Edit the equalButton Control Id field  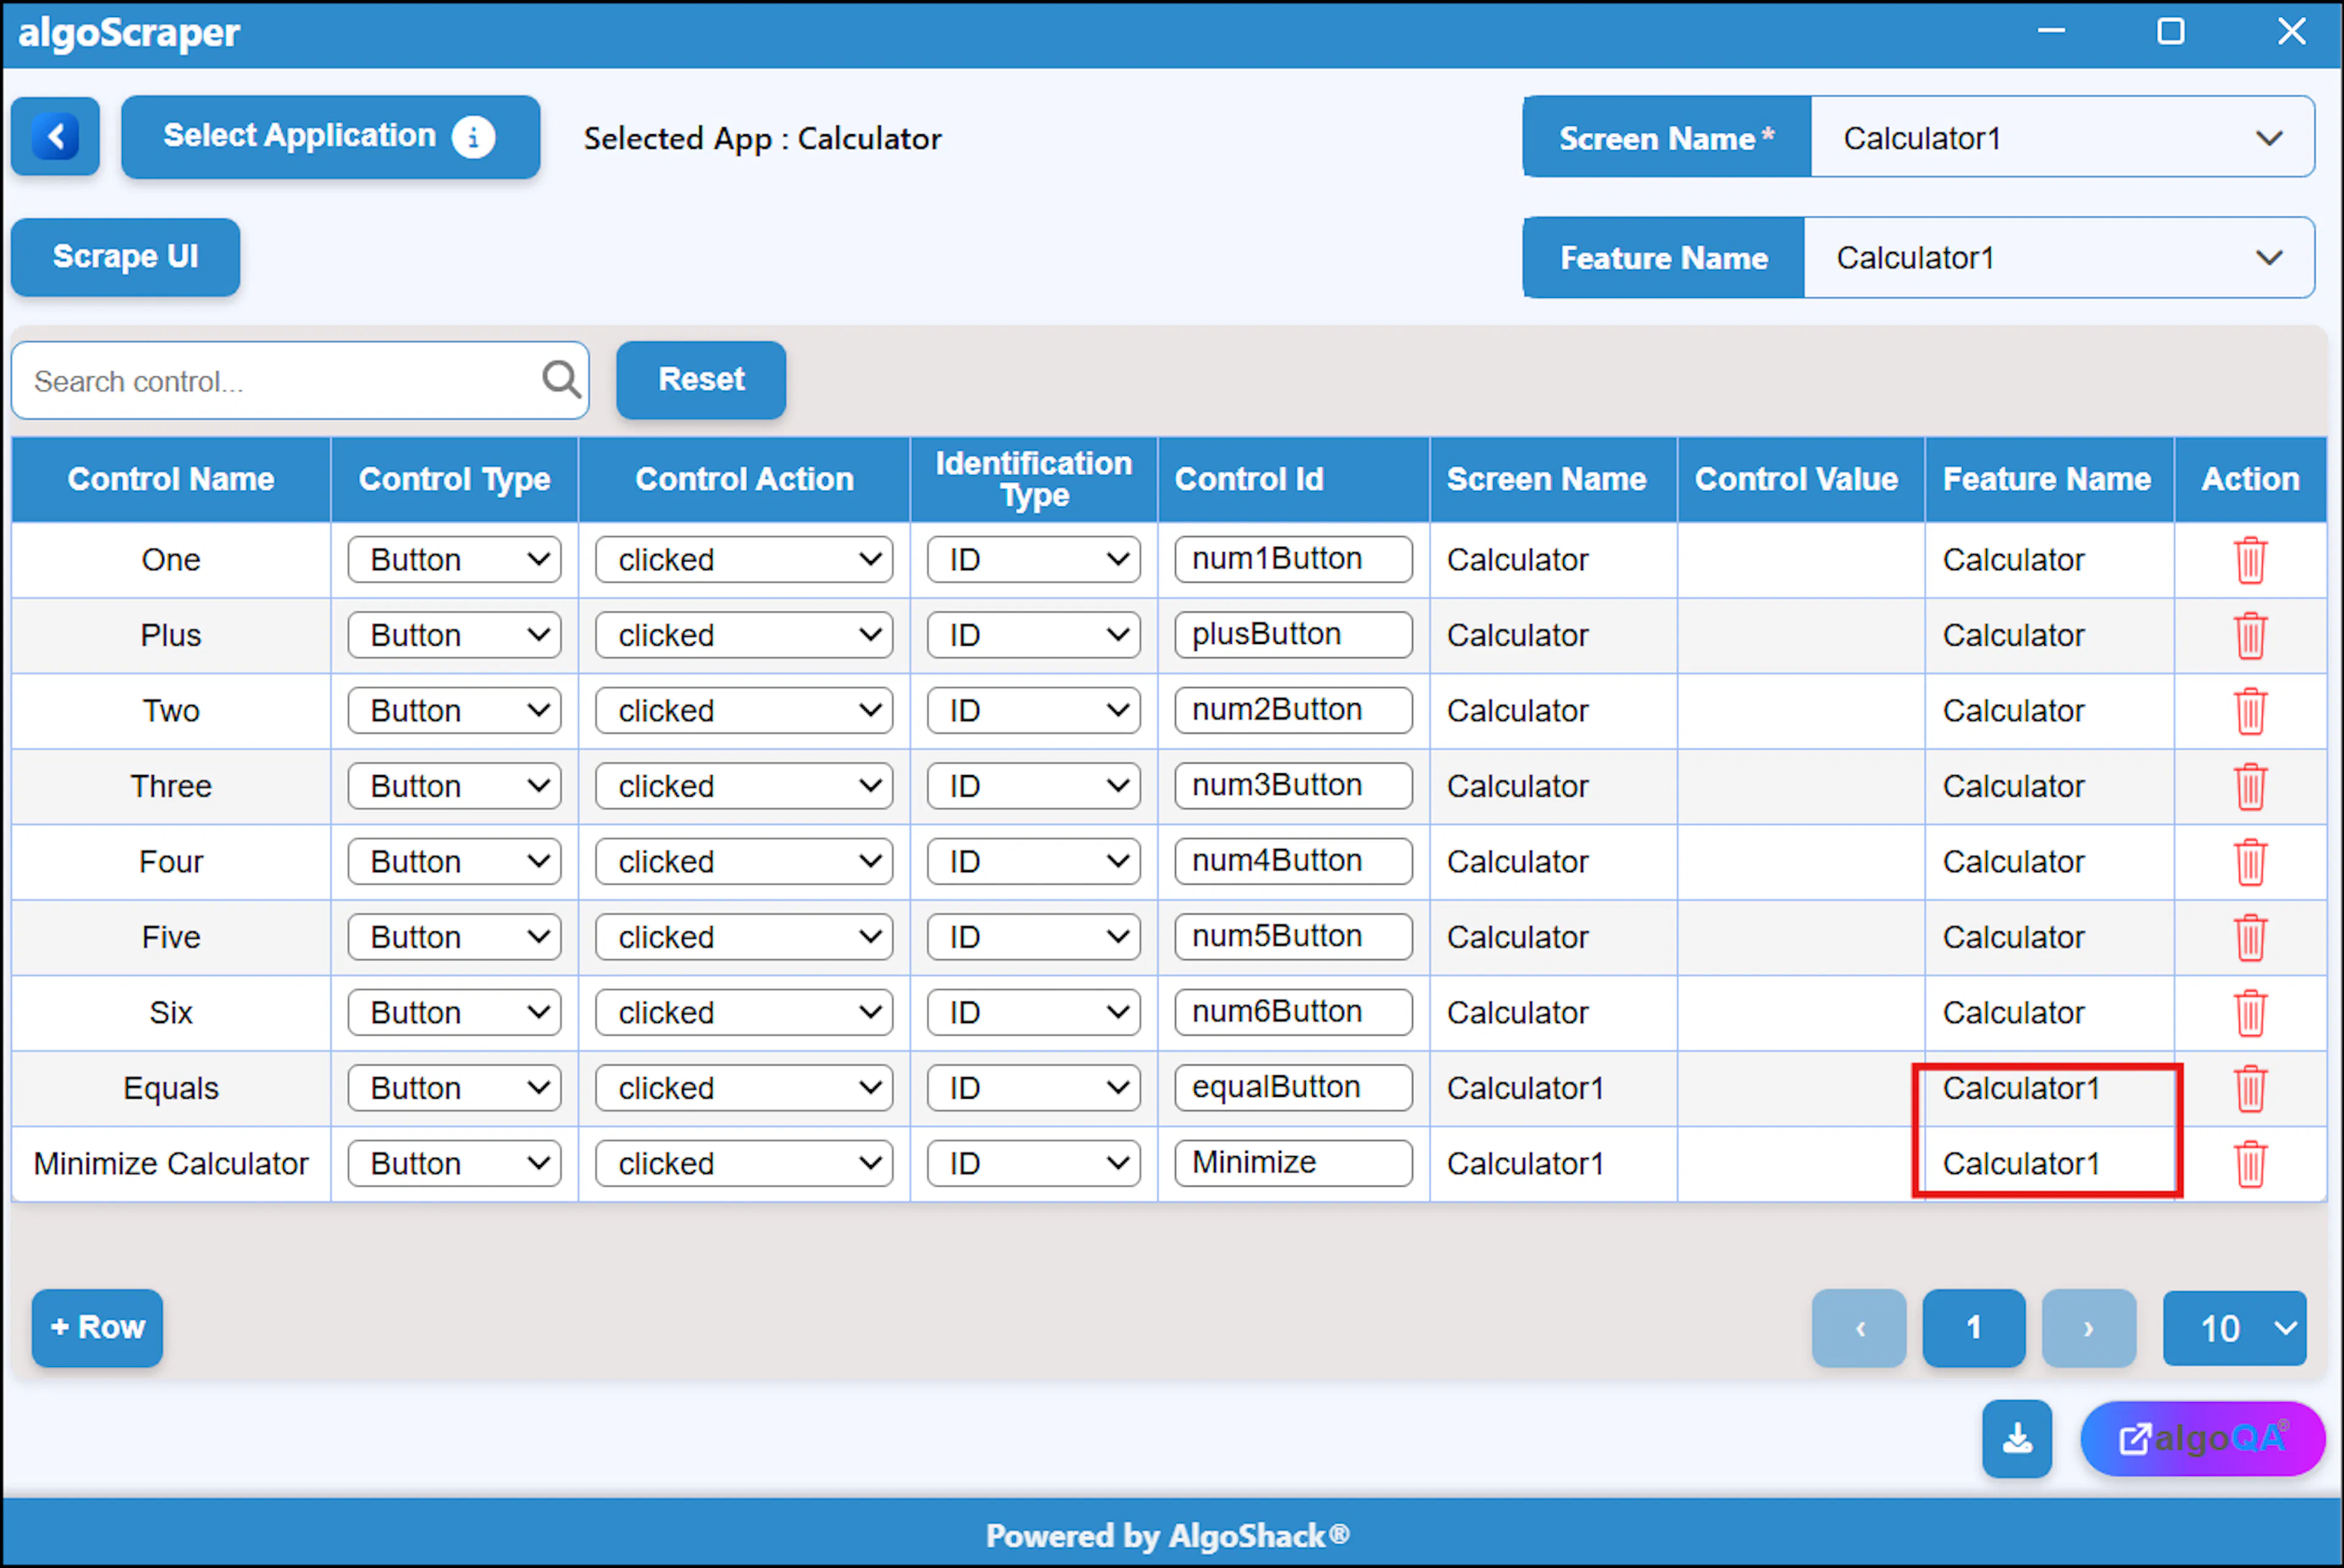[1293, 1087]
